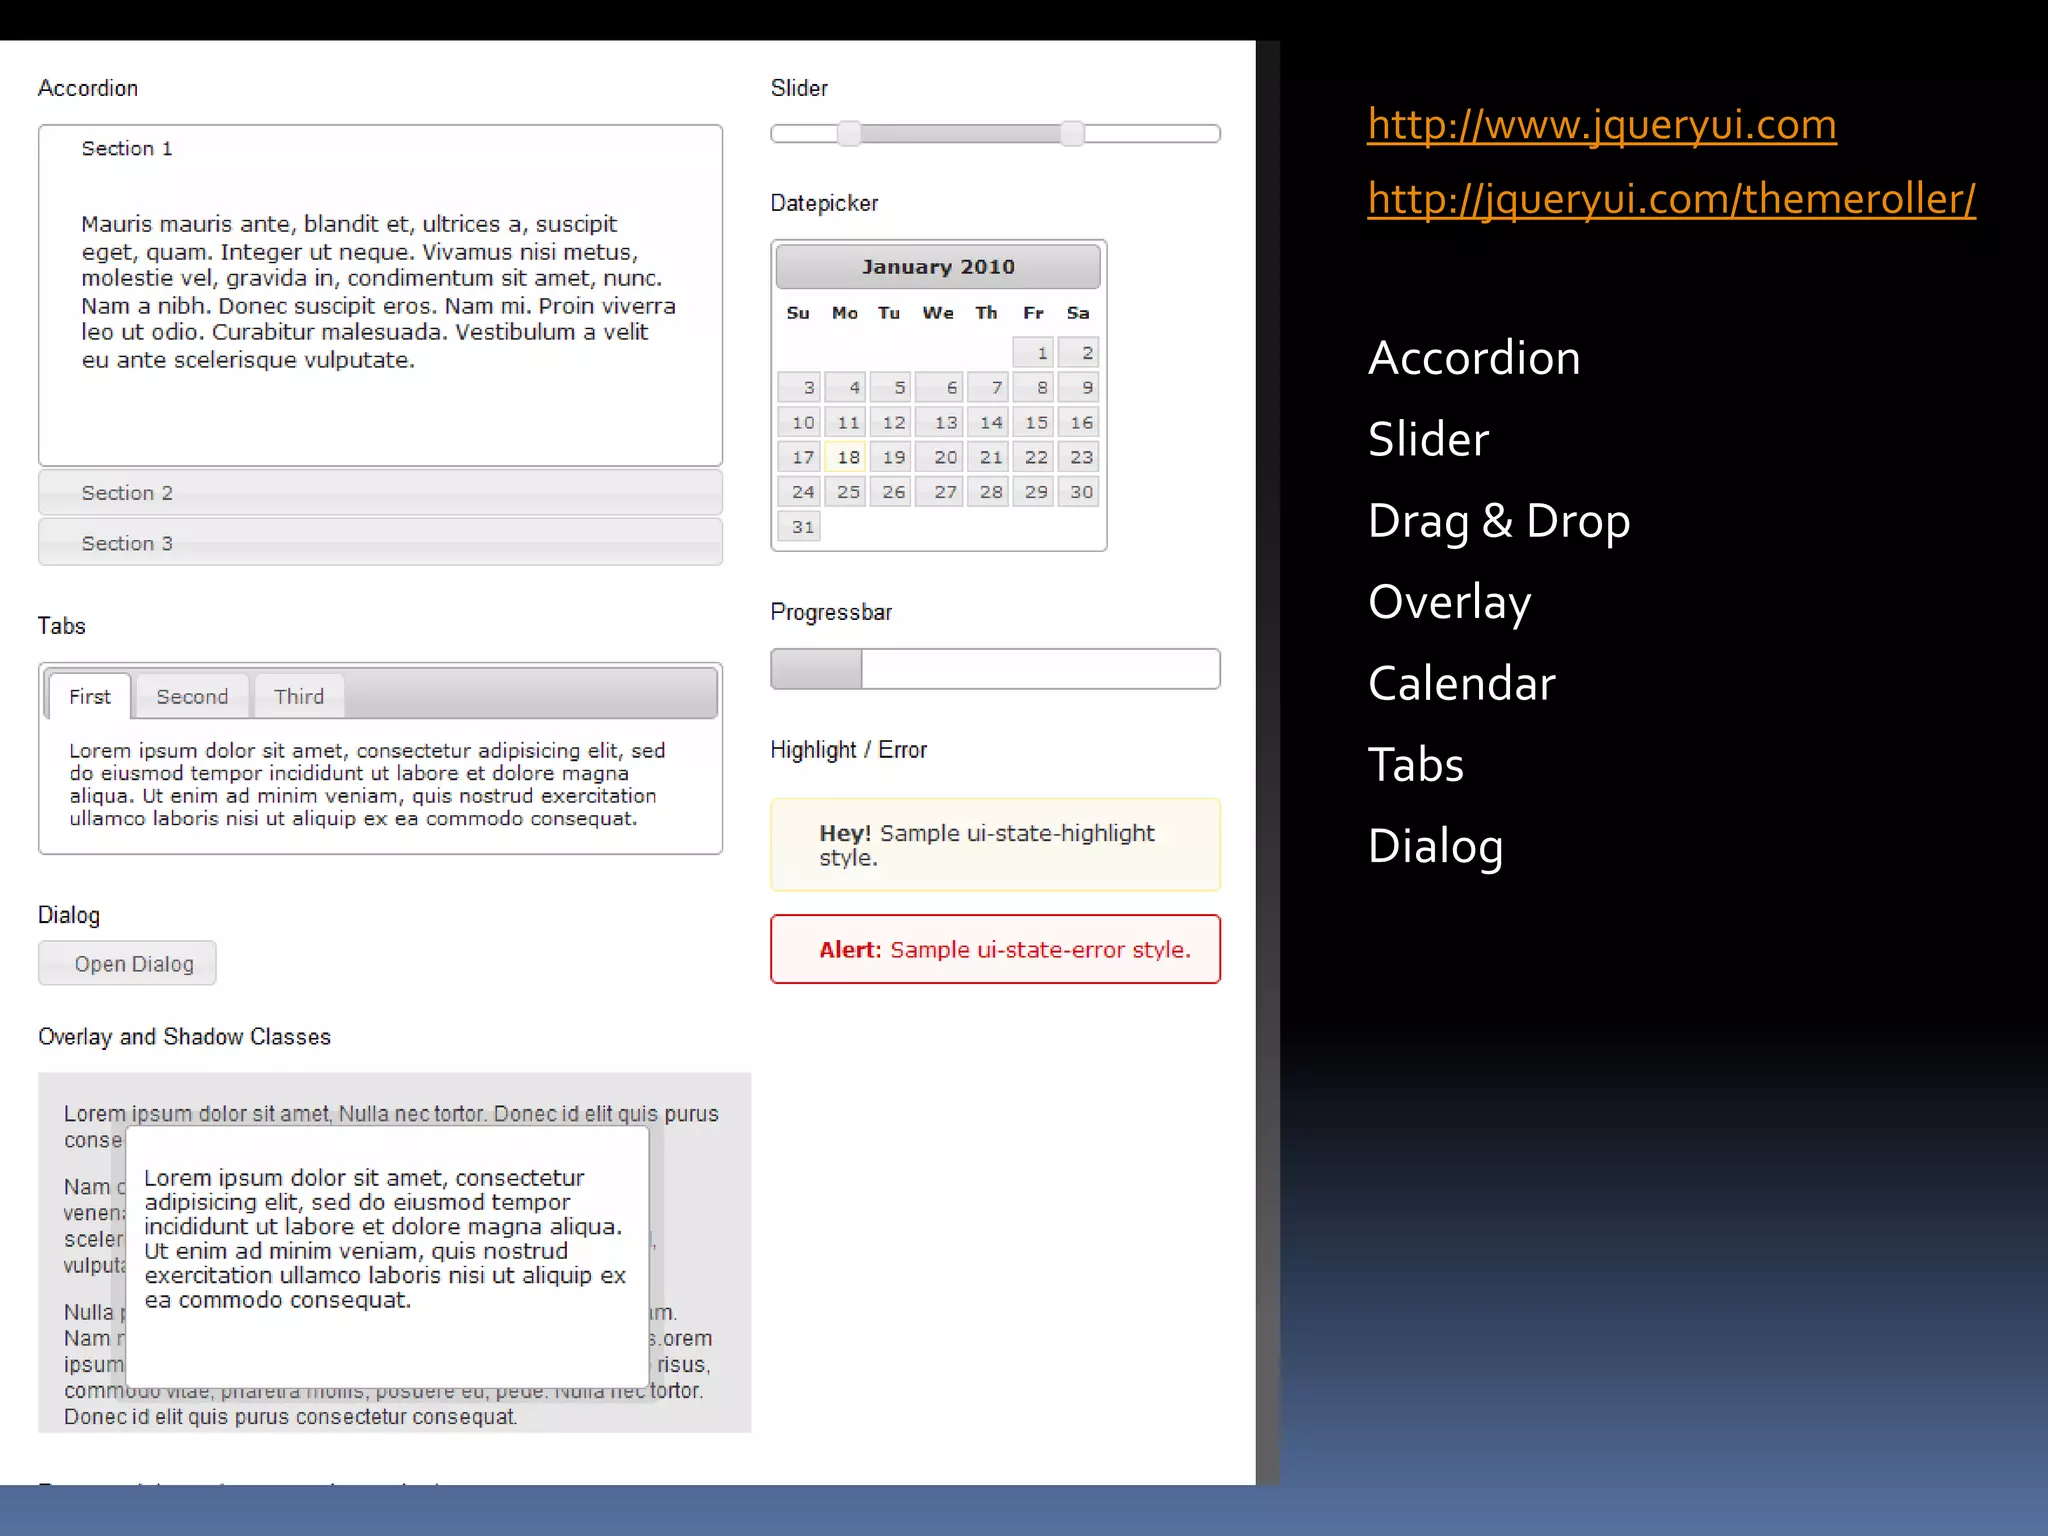Click the January 2010 datepicker header

pyautogui.click(x=938, y=267)
